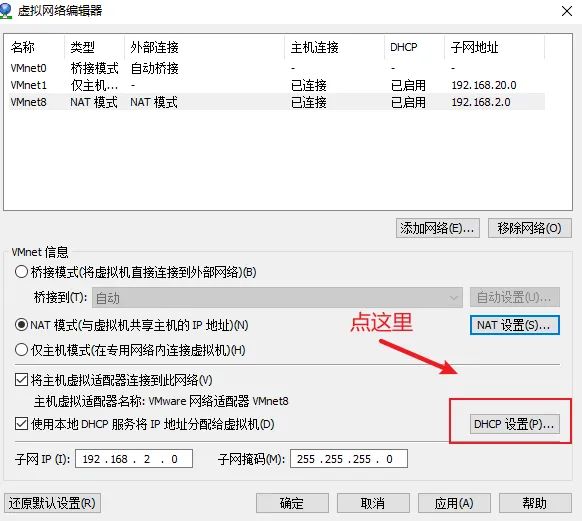Toggle 使用本地 DHCP 服务 checkbox
Screen dimensions: 582x521
[x=21, y=424]
